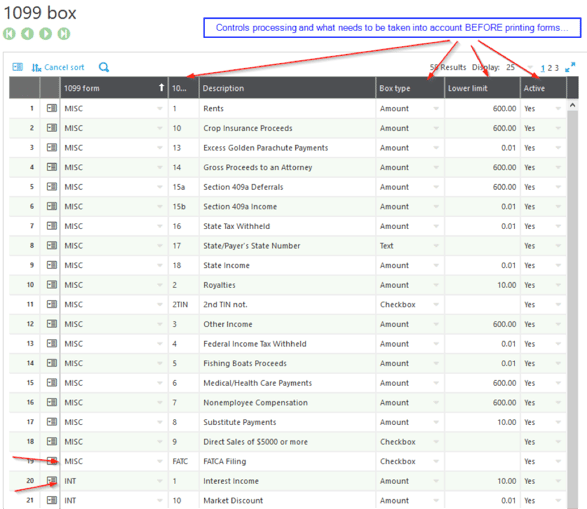Go to results page 3
The height and width of the screenshot is (509, 587).
tap(557, 68)
